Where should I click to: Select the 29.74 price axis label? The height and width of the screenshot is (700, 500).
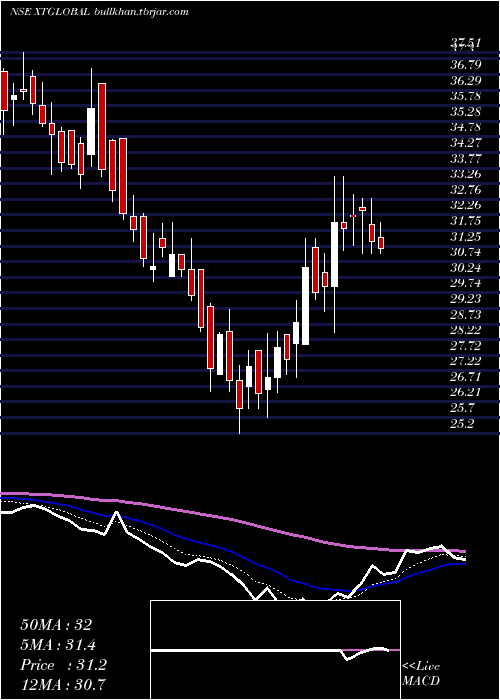point(465,284)
